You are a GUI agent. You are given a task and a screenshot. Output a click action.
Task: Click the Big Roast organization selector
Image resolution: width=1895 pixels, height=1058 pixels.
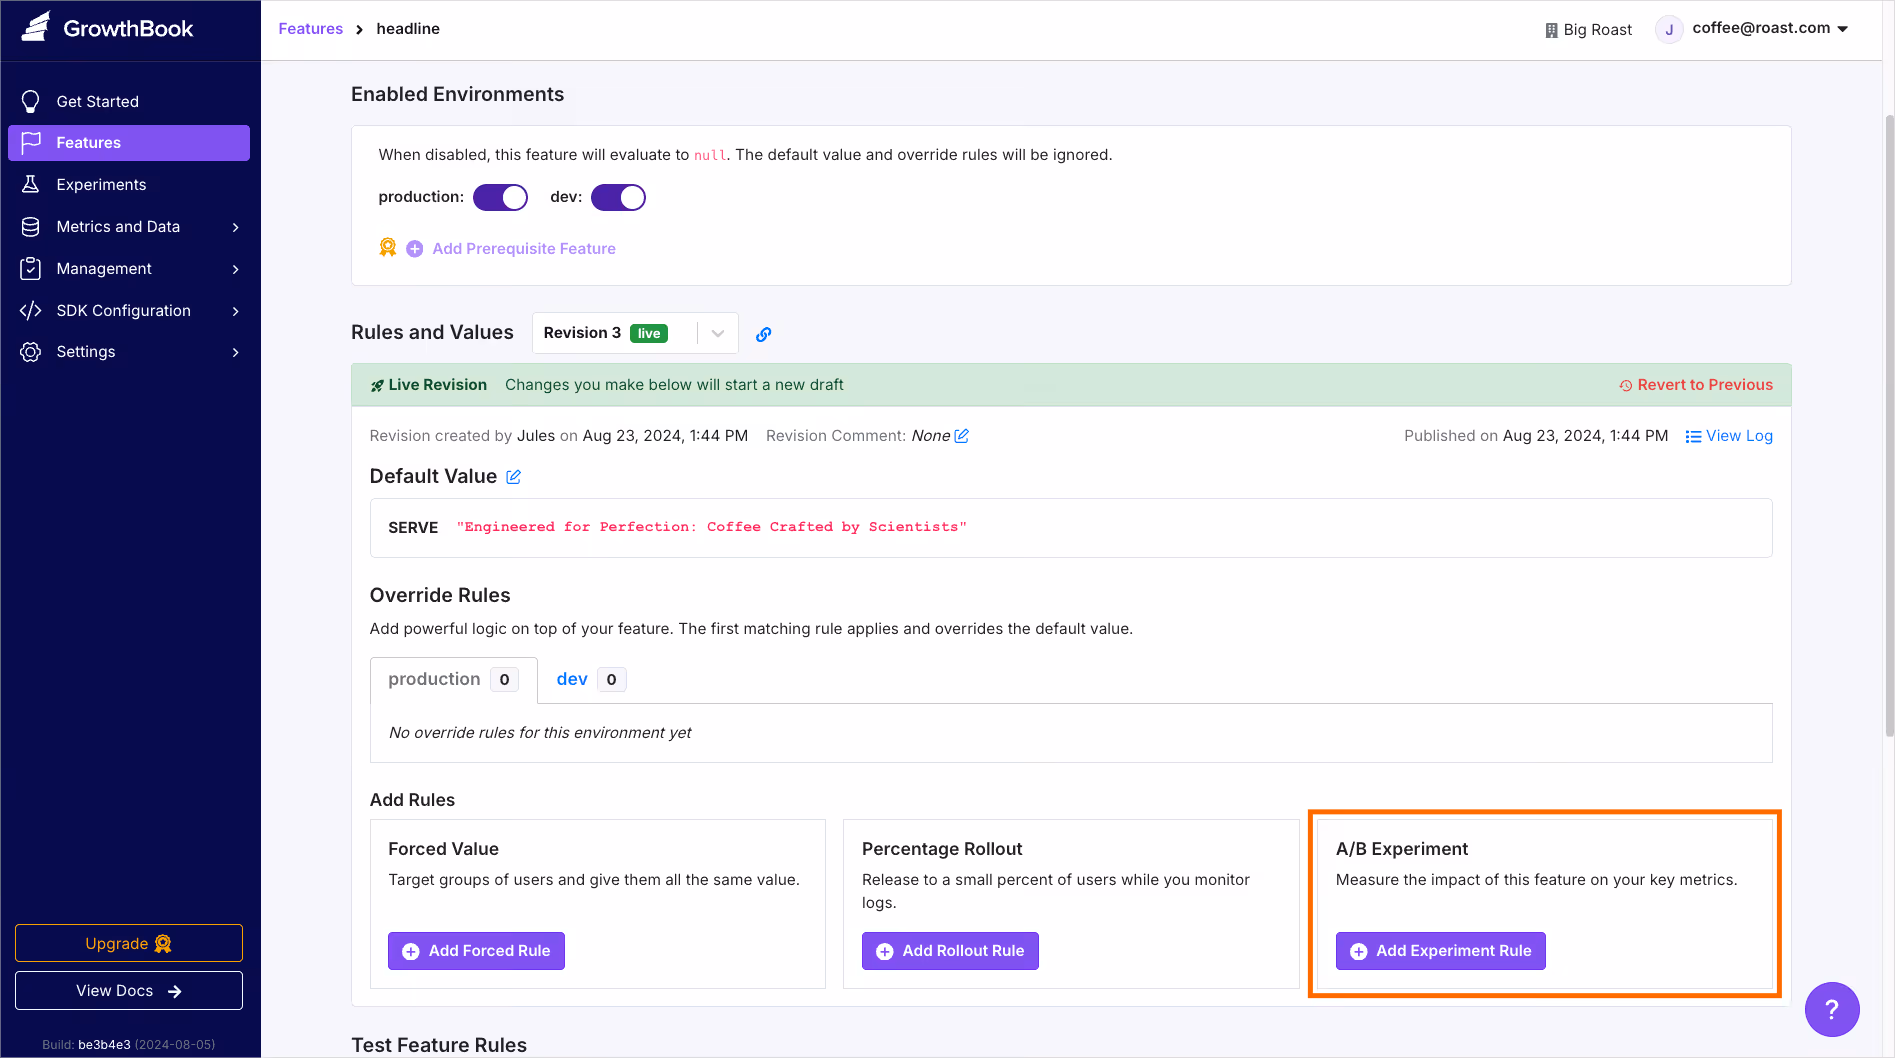coord(1589,29)
